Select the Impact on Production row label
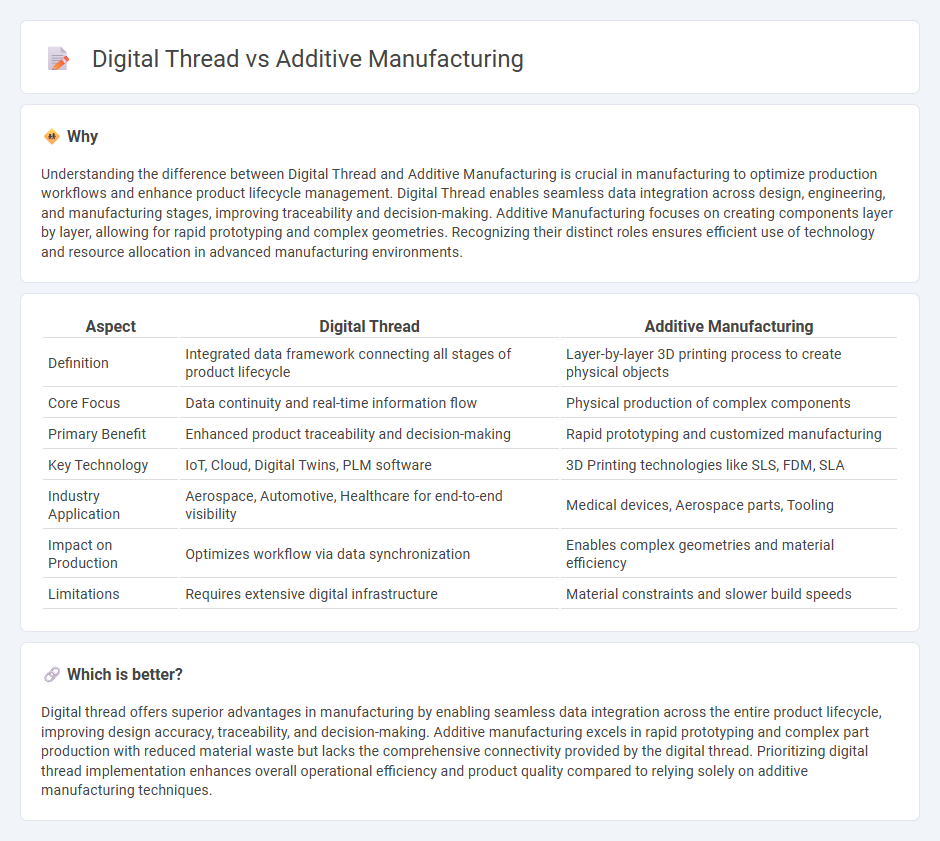The width and height of the screenshot is (940, 841). point(83,554)
